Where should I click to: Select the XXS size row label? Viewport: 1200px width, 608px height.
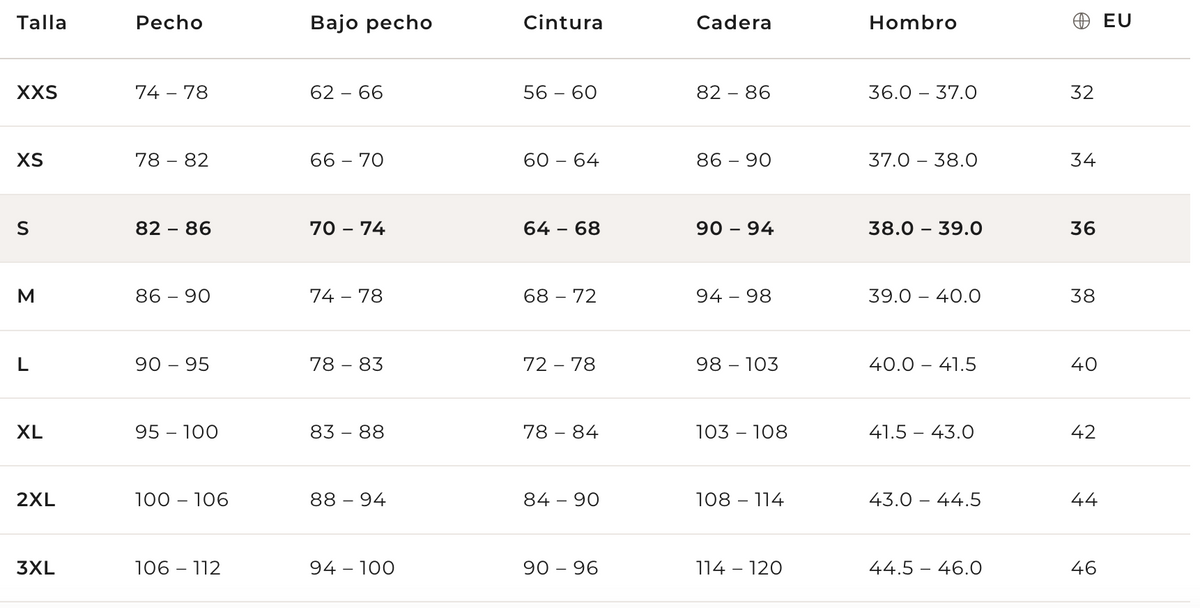point(38,92)
